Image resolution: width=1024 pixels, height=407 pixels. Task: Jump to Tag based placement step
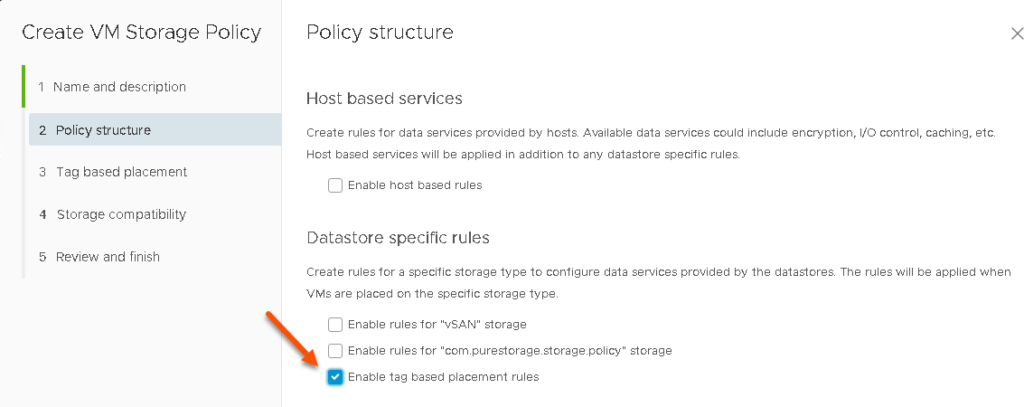pyautogui.click(x=113, y=172)
